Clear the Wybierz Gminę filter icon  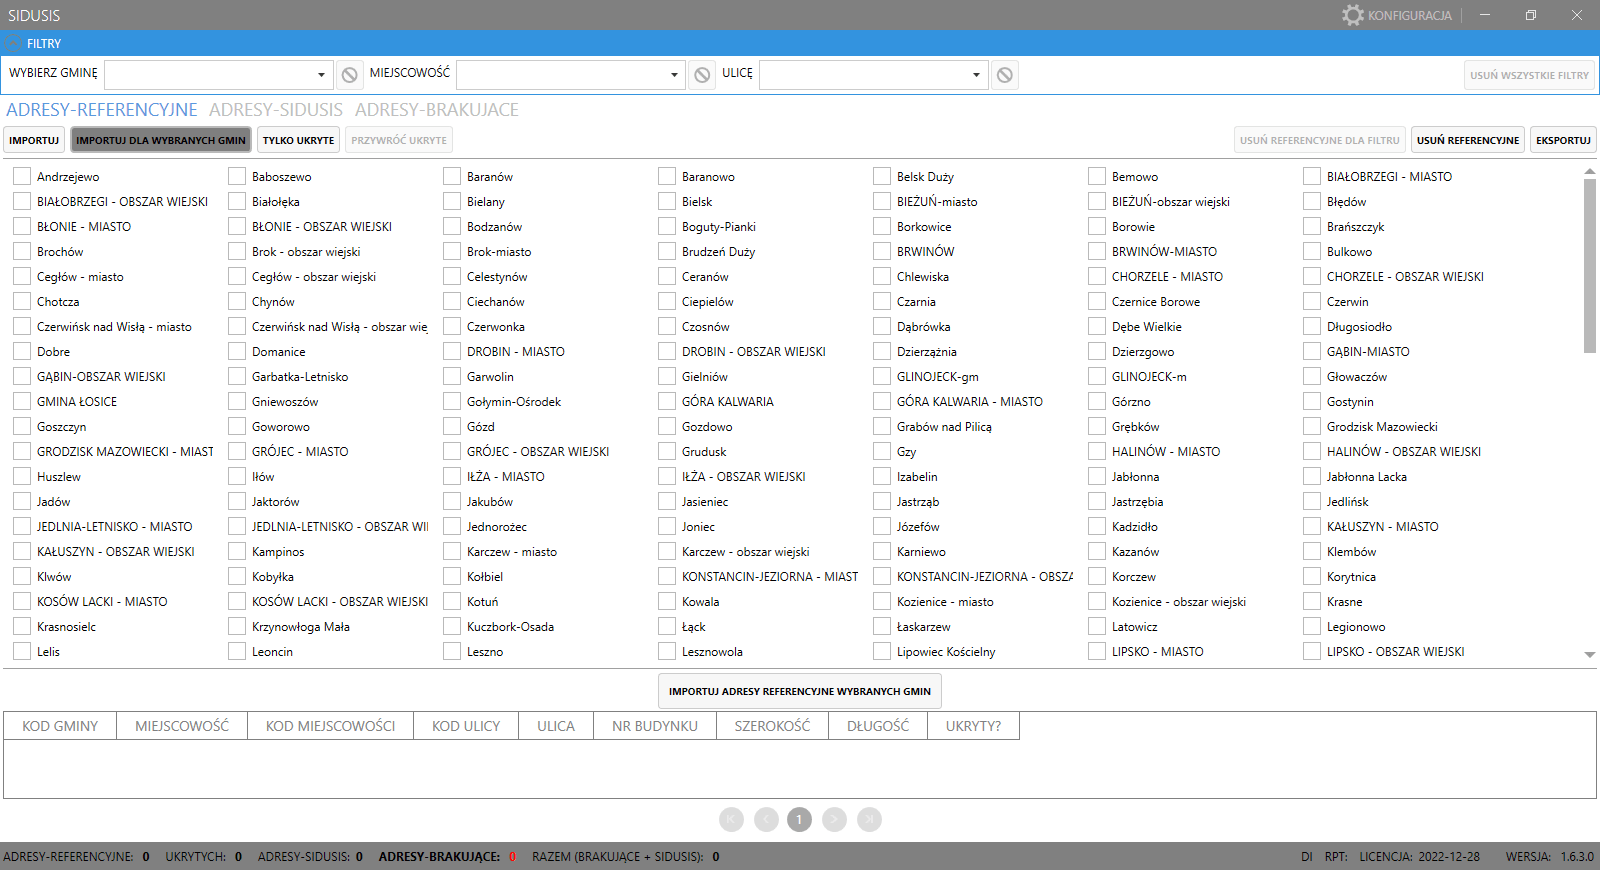tap(349, 75)
